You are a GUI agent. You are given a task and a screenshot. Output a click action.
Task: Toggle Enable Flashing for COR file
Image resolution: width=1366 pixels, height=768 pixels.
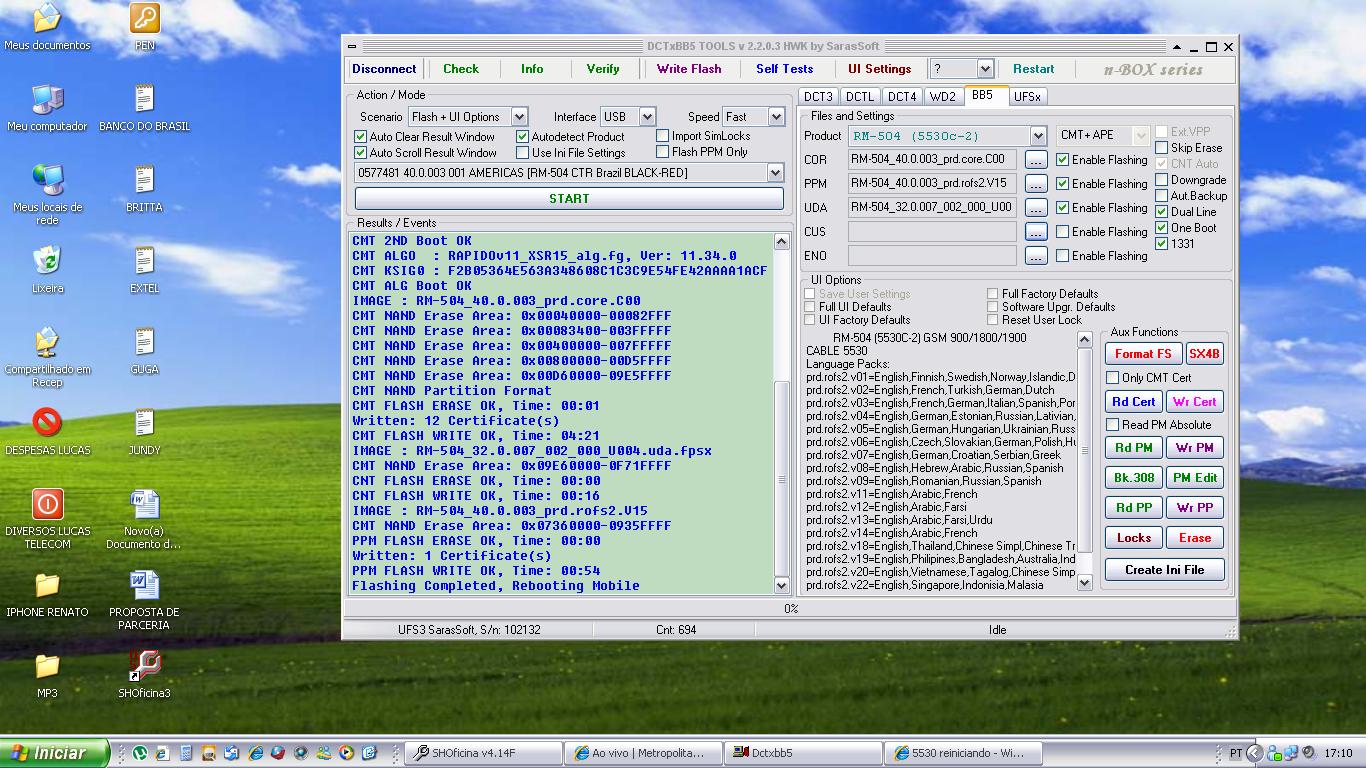pyautogui.click(x=1063, y=160)
